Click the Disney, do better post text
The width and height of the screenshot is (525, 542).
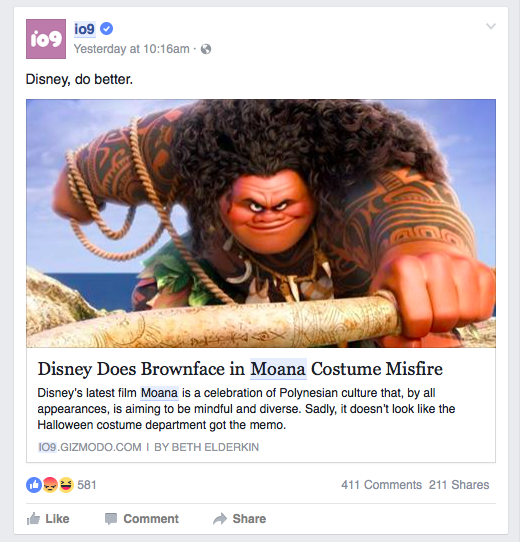[79, 80]
